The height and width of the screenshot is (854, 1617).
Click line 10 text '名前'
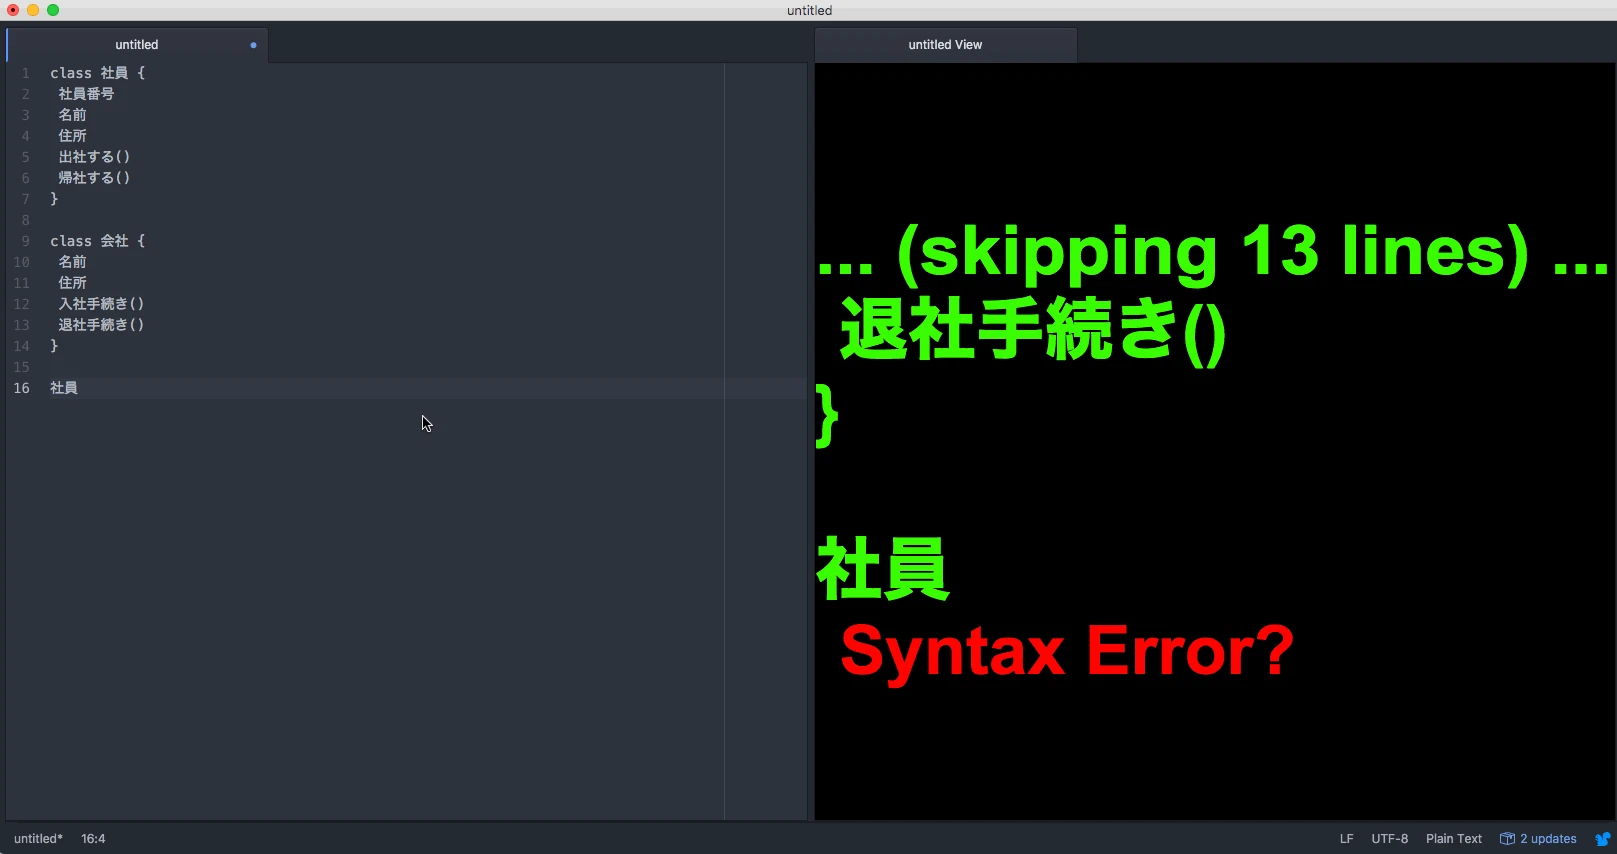[x=72, y=262]
